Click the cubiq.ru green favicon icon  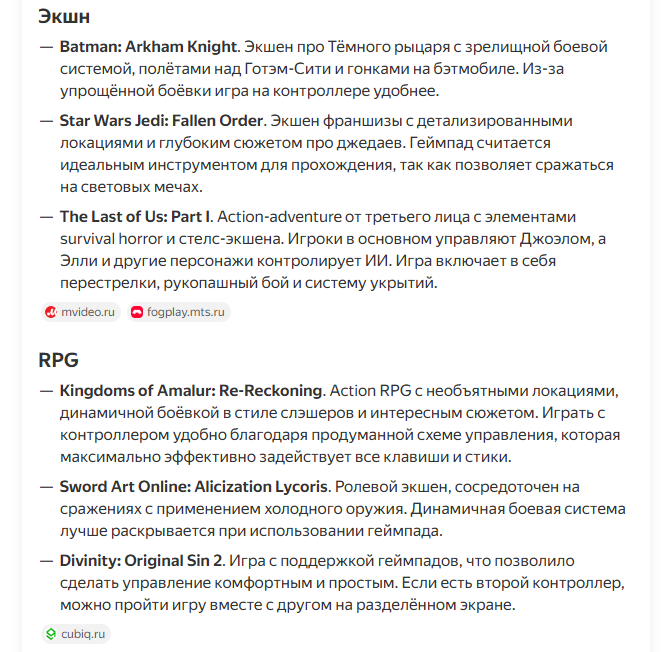[51, 633]
